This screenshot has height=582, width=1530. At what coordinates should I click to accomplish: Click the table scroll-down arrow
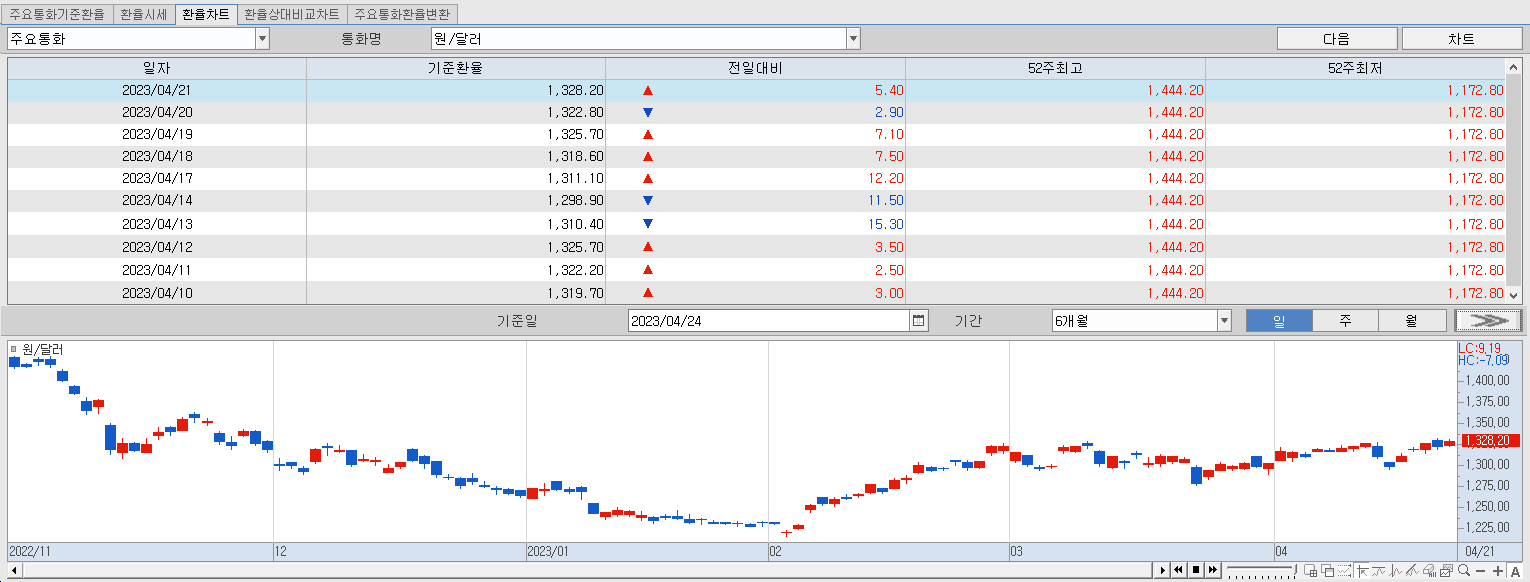[x=1513, y=295]
